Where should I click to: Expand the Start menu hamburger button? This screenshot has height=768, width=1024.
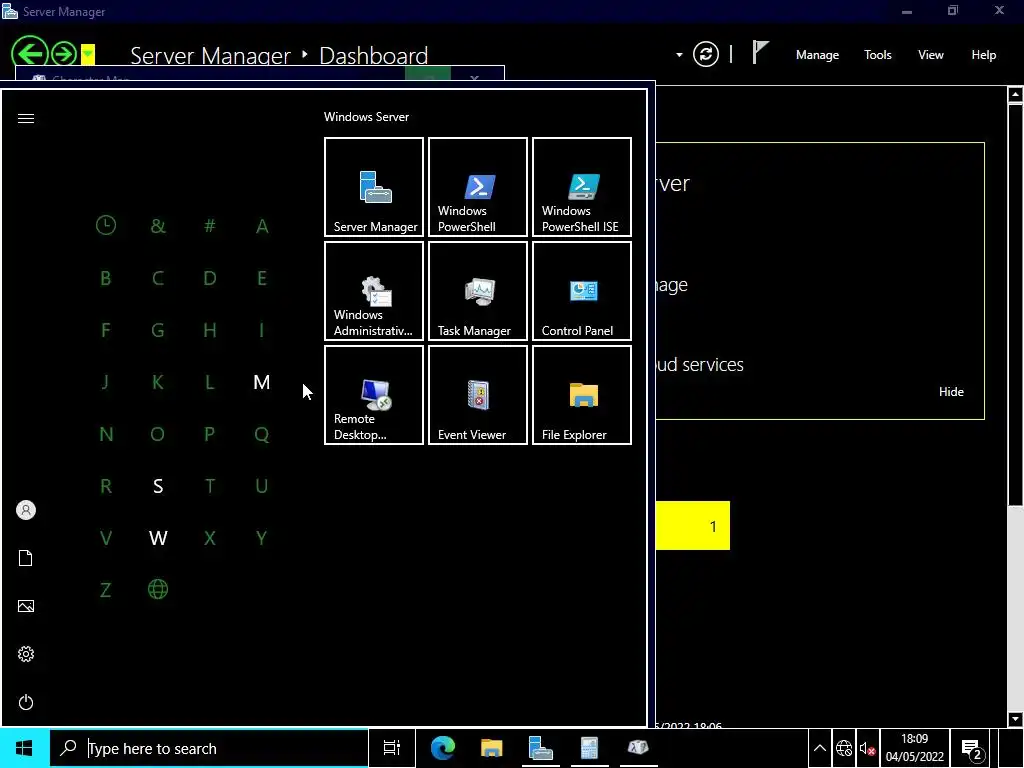25,118
